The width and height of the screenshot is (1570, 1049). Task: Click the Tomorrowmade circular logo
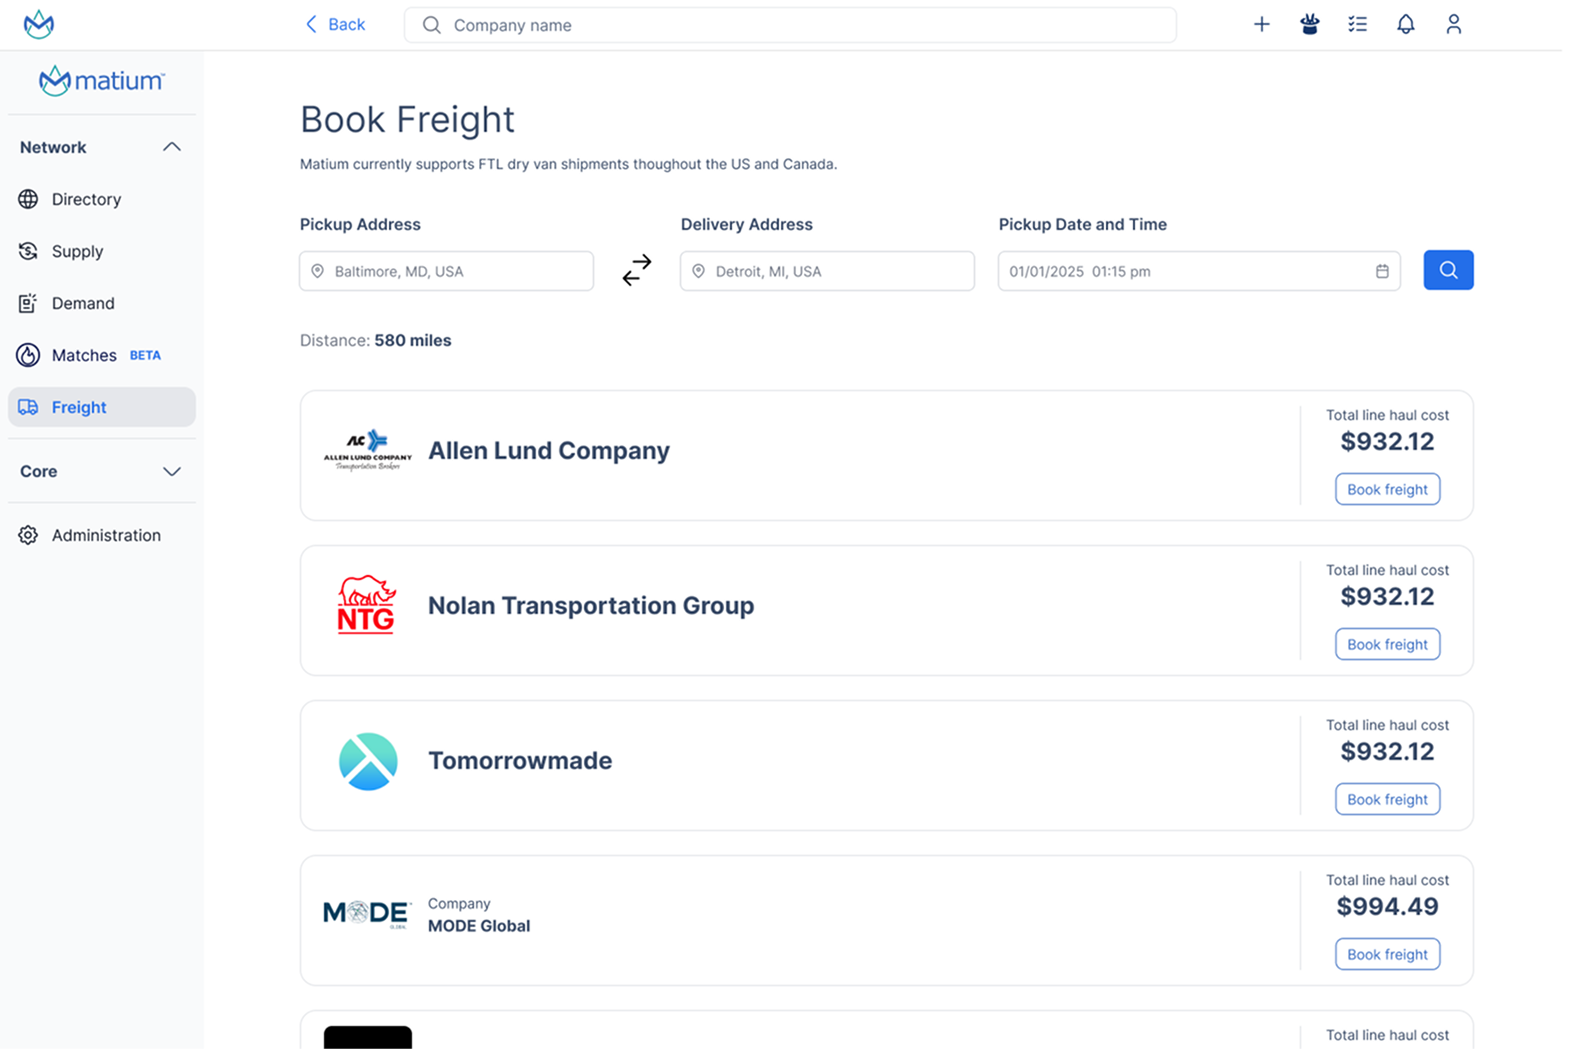[x=368, y=761]
